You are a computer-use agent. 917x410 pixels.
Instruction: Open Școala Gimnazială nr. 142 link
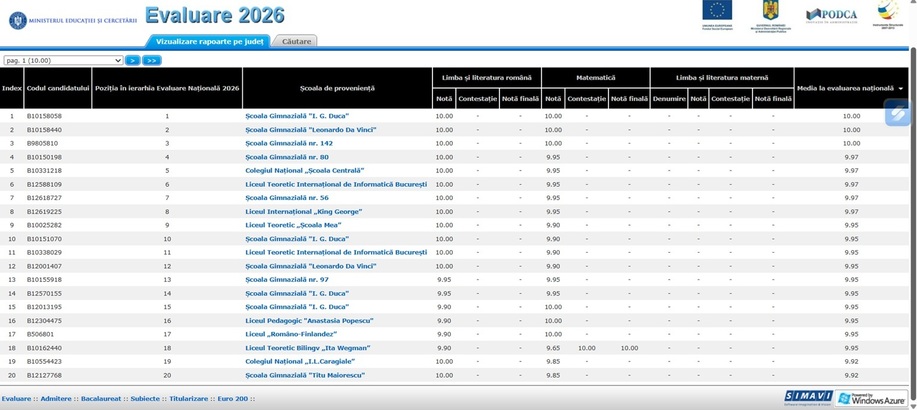(289, 143)
